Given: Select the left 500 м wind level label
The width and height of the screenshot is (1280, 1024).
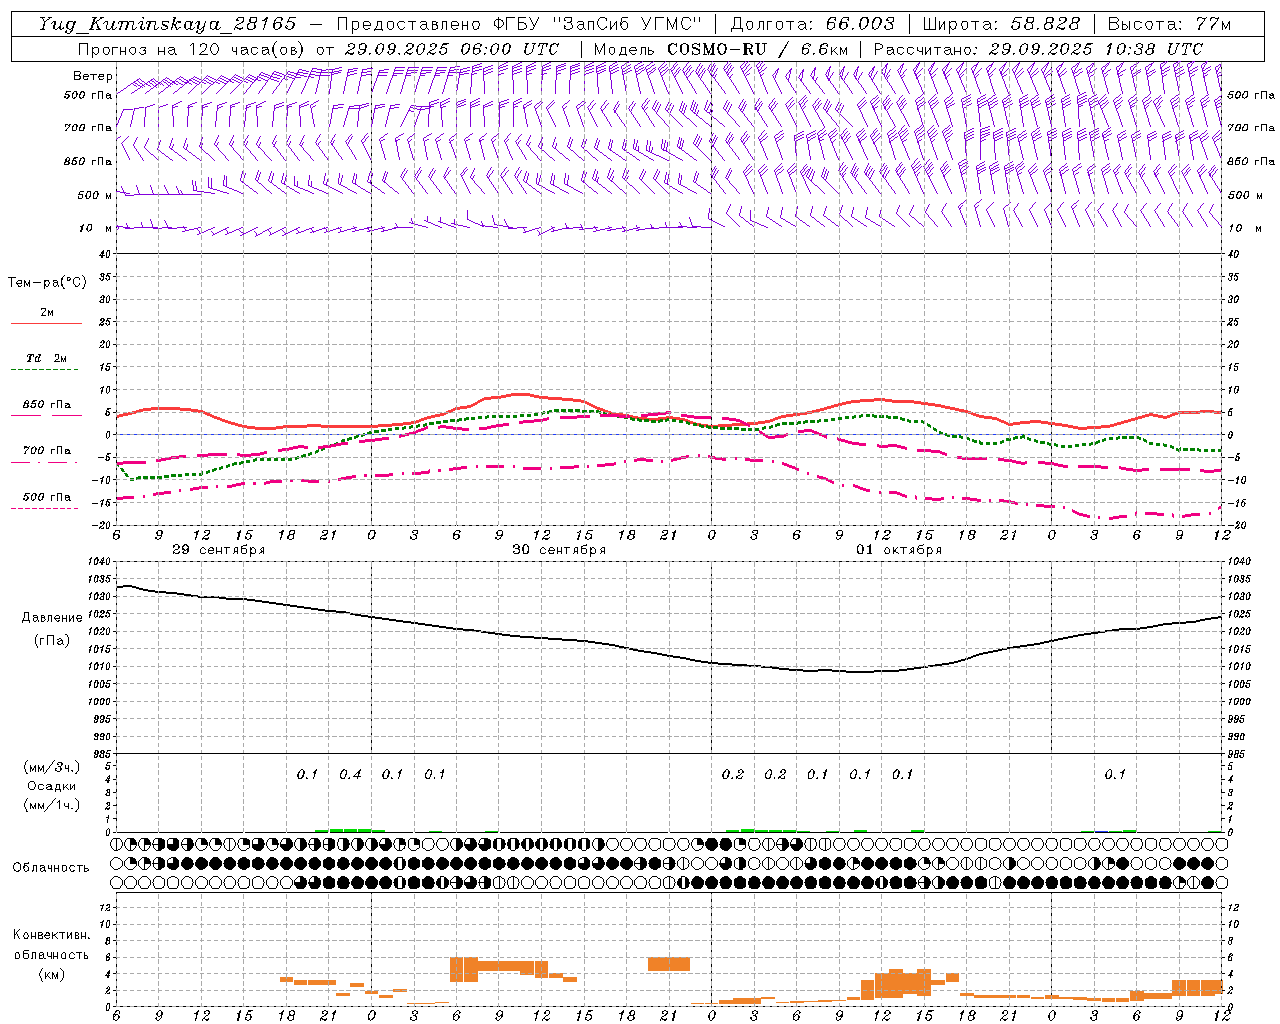Looking at the screenshot, I should coord(95,195).
